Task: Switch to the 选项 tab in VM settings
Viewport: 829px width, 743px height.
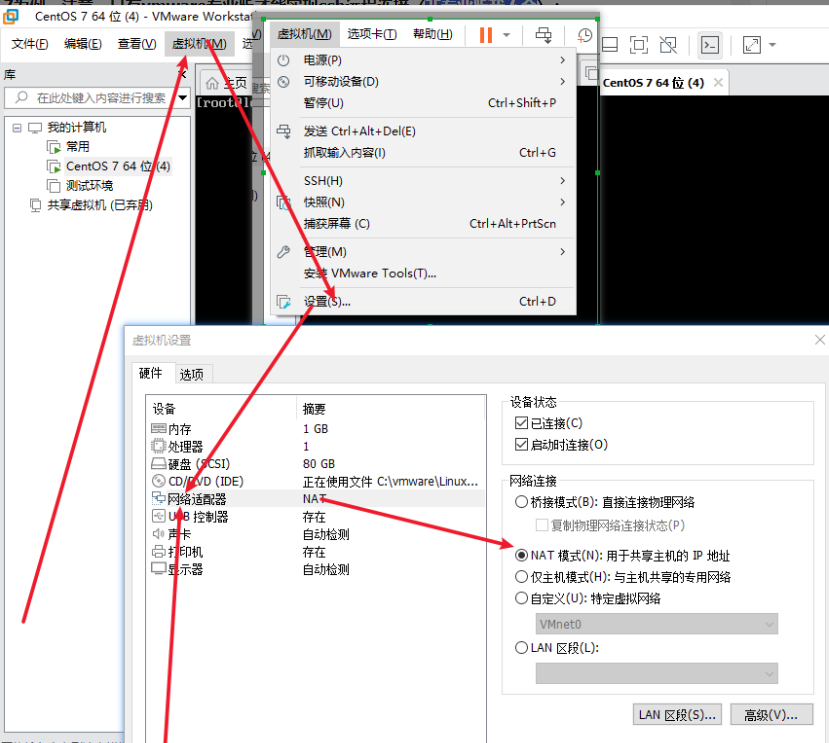Action: pos(191,374)
